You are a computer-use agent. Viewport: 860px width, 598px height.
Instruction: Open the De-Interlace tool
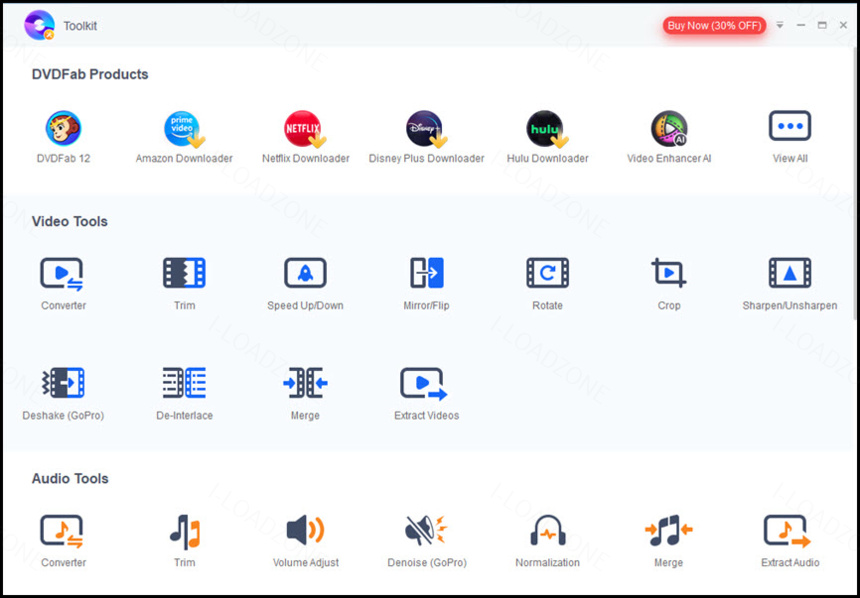click(184, 382)
